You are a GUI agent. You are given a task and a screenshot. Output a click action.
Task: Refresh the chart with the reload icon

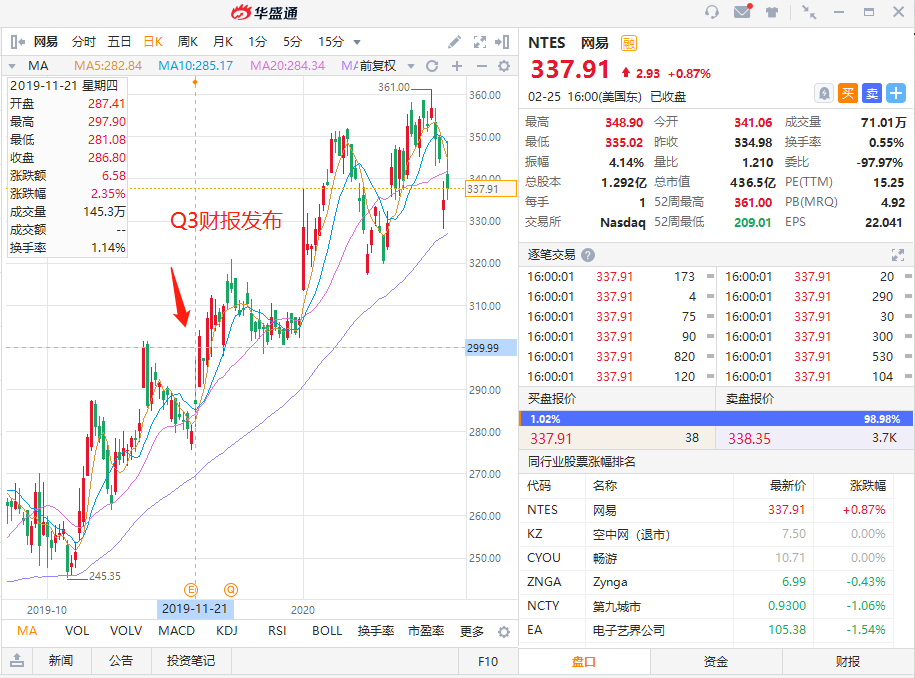tap(432, 66)
